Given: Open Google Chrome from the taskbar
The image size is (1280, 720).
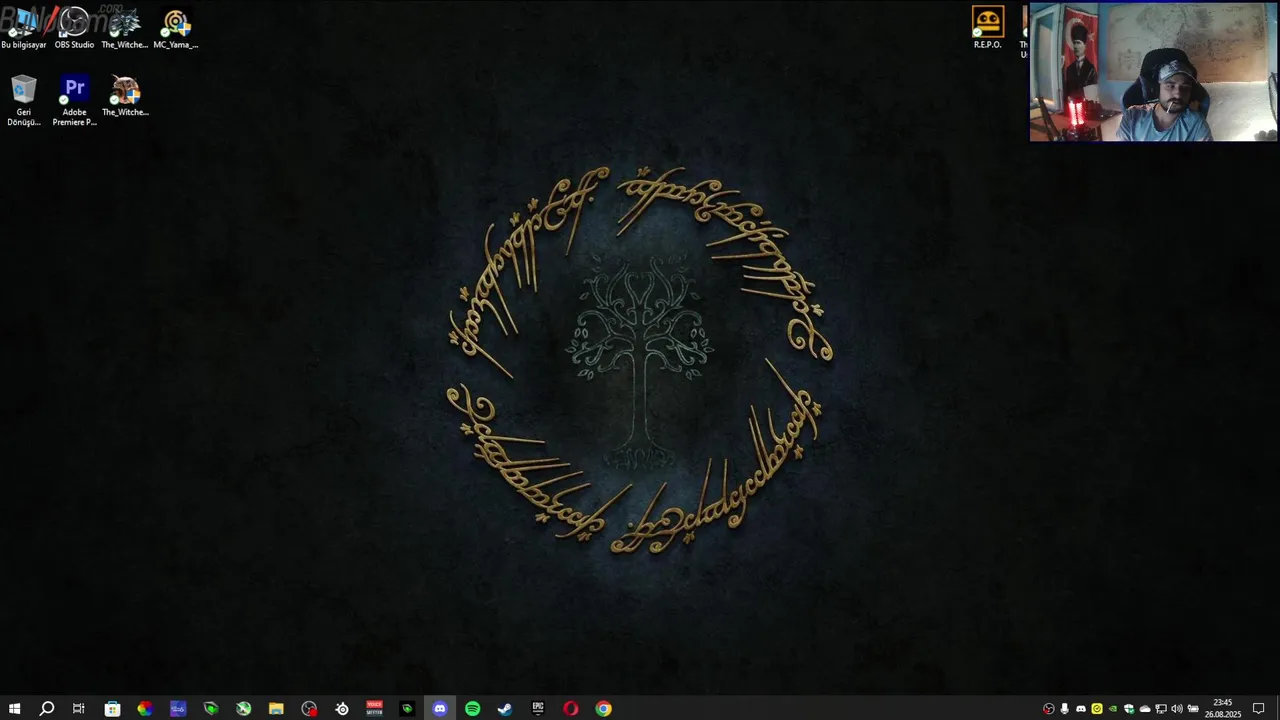Looking at the screenshot, I should pyautogui.click(x=603, y=708).
